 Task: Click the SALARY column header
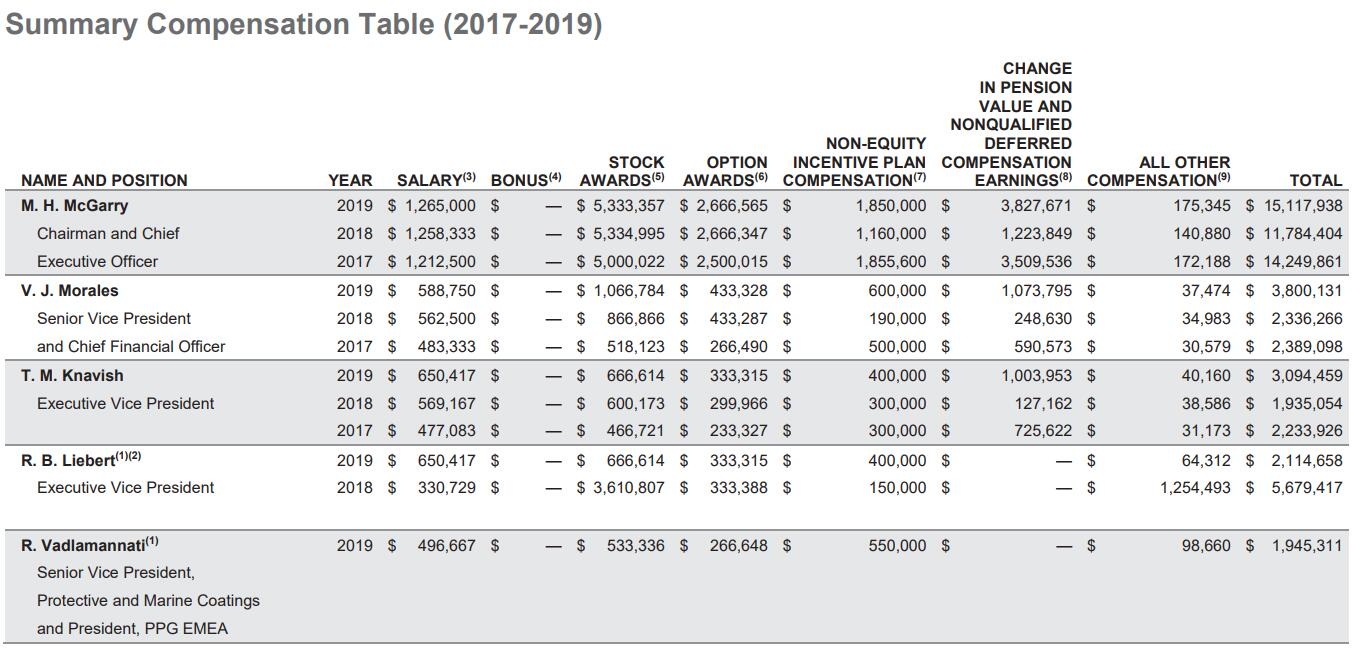click(436, 180)
